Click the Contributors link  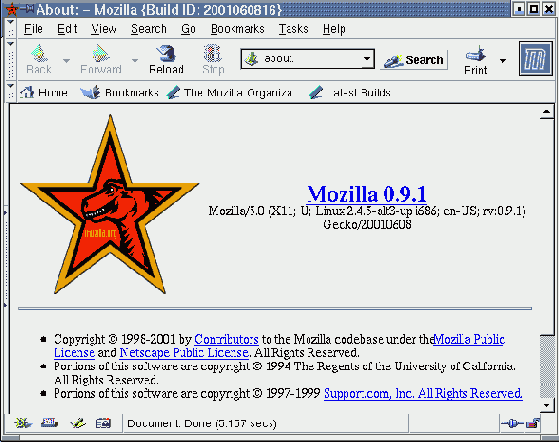point(226,339)
